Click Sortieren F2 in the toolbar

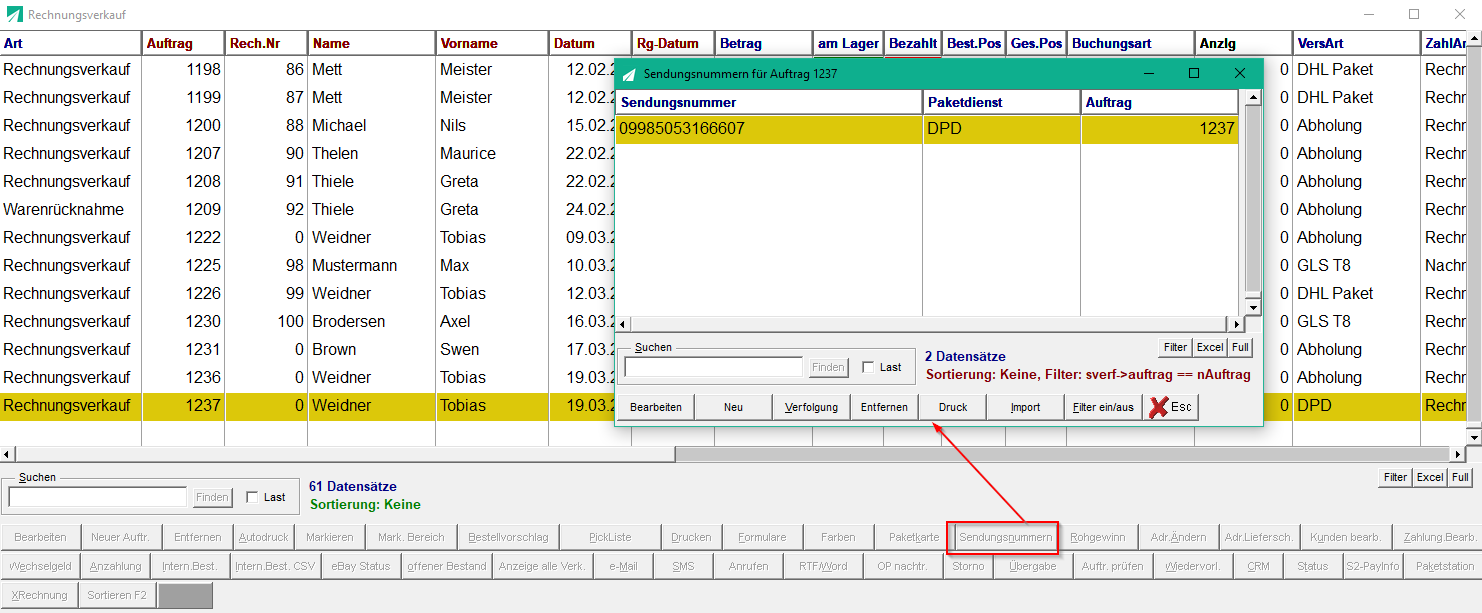[117, 595]
